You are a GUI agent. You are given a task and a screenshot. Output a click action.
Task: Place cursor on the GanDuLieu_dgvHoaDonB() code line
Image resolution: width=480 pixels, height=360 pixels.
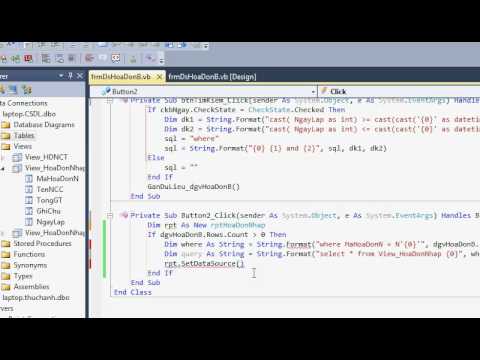point(194,187)
